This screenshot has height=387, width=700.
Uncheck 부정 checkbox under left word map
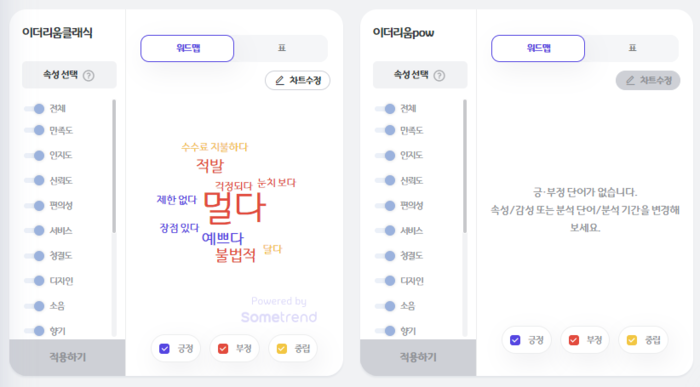tap(223, 349)
